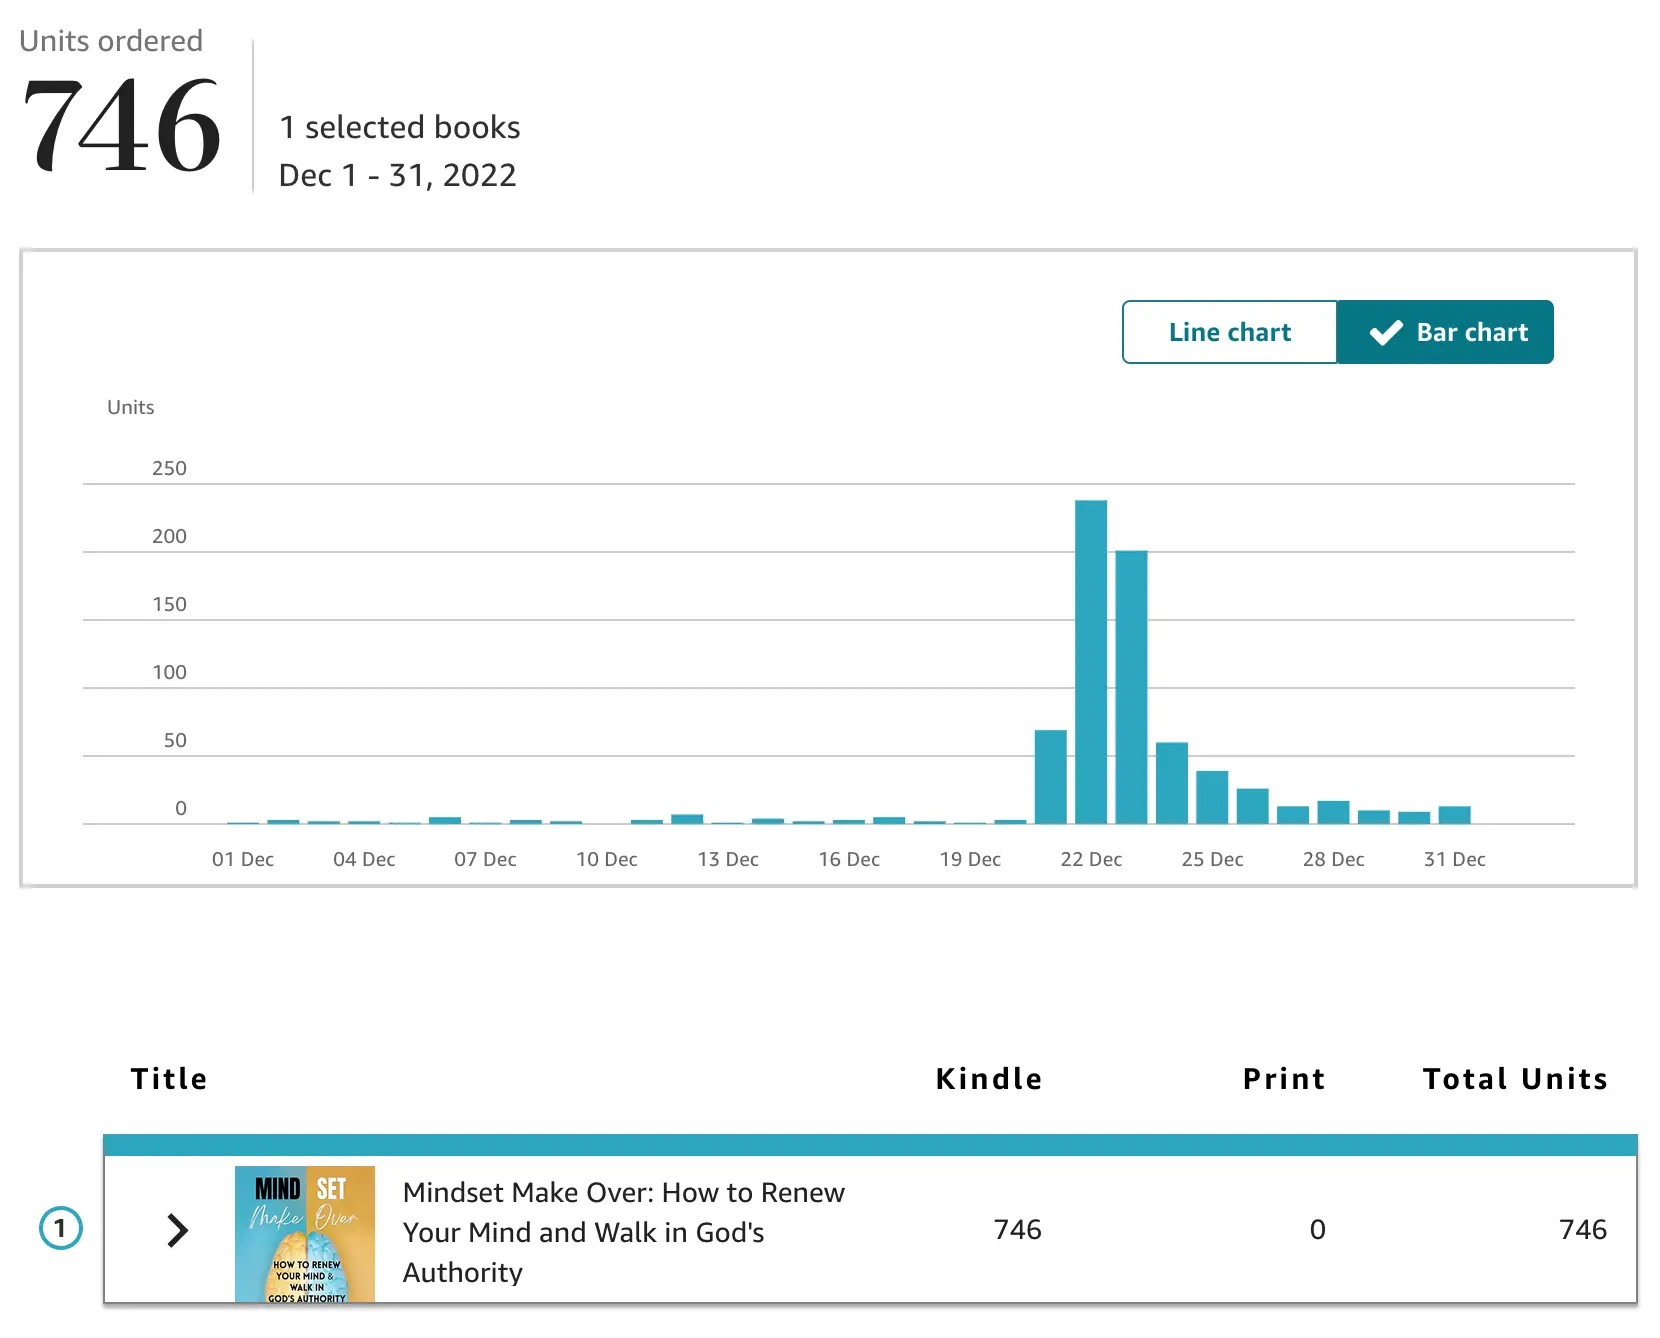Click the Print value 0 in the book row
1660x1338 pixels.
1317,1230
